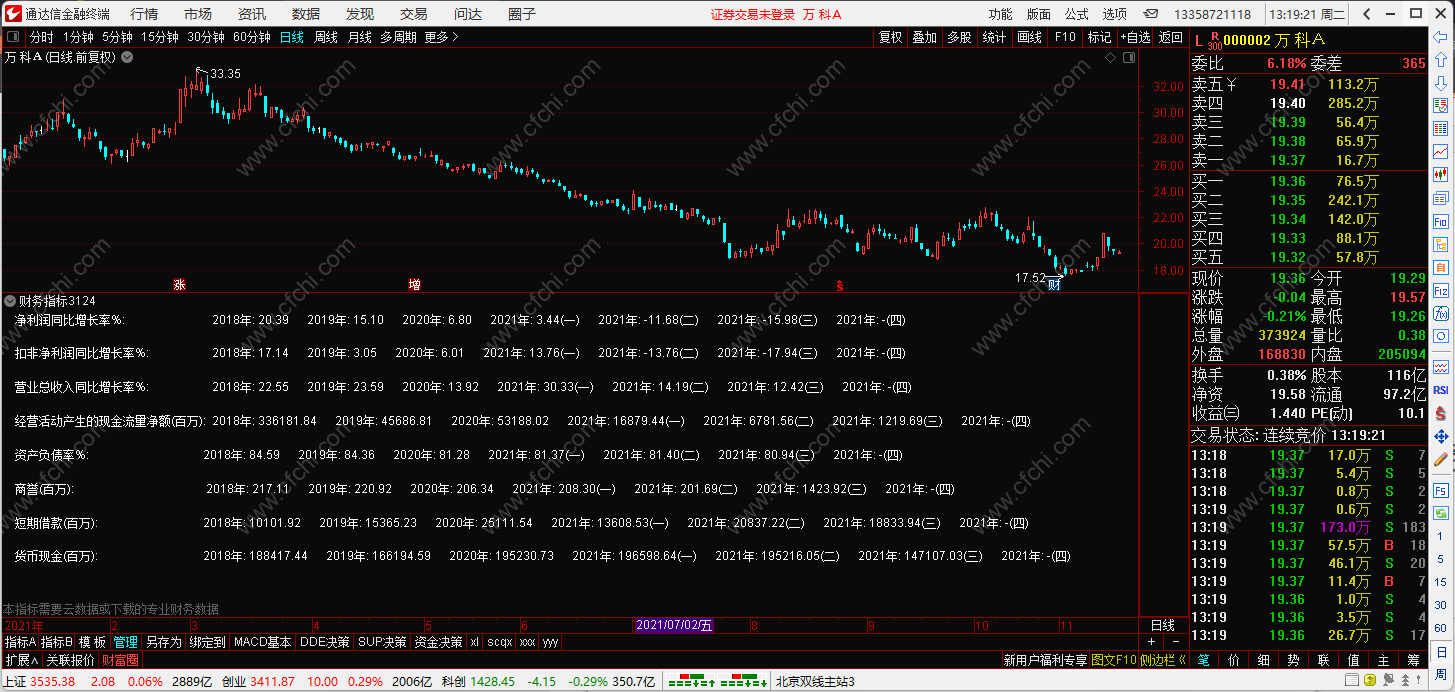The width and height of the screenshot is (1455, 692).
Task: Open the 资讯 menu
Action: click(252, 14)
